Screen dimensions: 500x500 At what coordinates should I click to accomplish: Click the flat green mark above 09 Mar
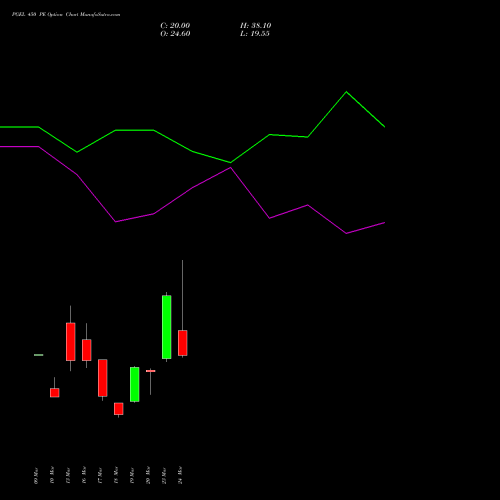(x=39, y=355)
